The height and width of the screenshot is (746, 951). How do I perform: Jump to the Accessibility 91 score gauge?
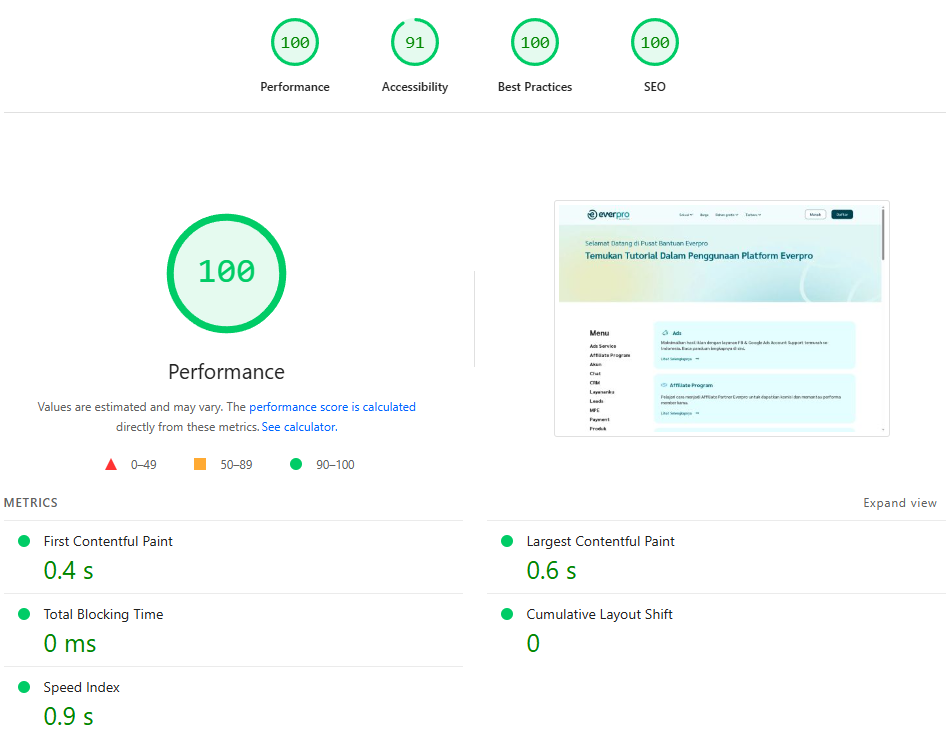(x=415, y=43)
